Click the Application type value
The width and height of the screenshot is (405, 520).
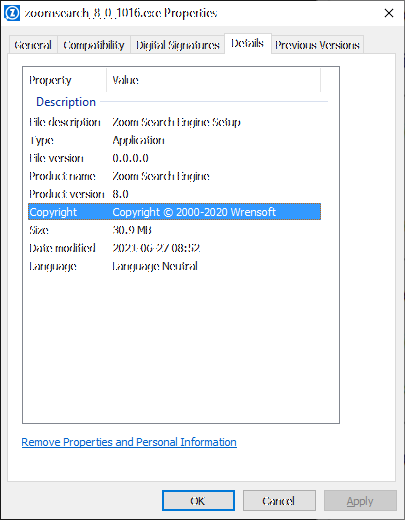(x=138, y=140)
